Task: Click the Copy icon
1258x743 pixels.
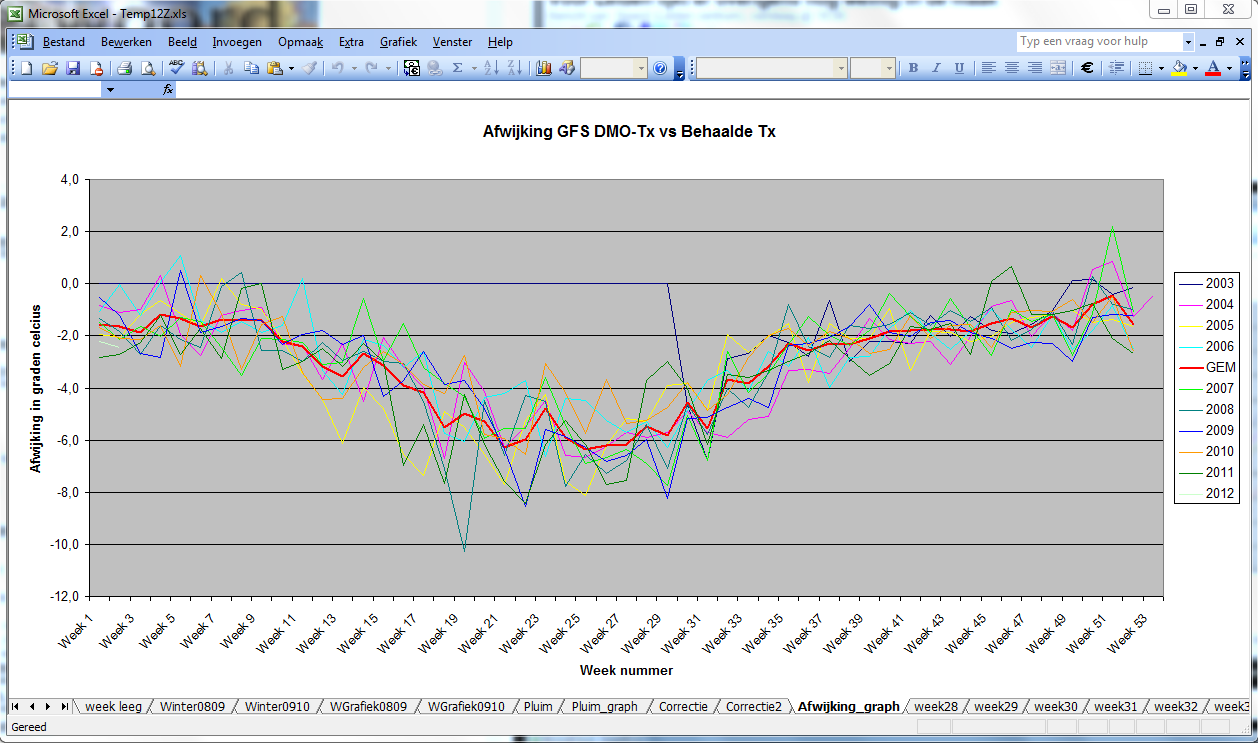Action: tap(251, 68)
